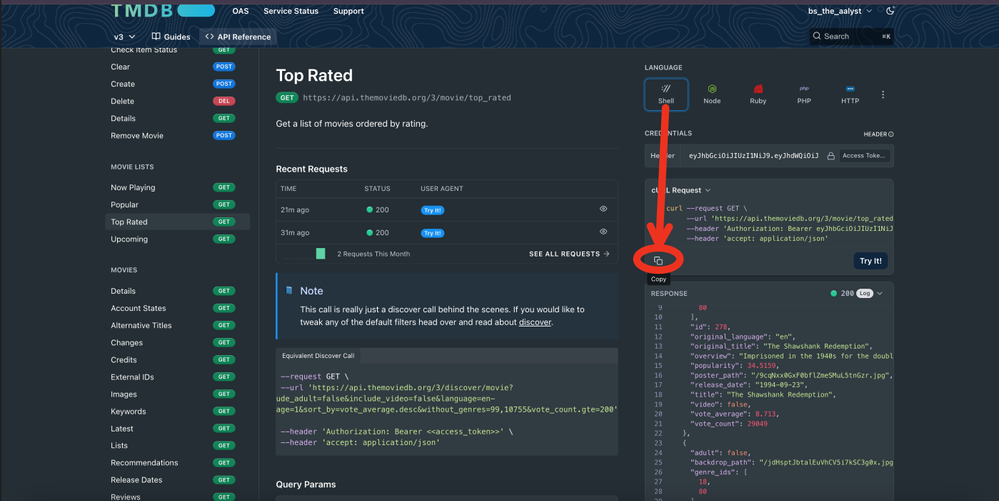The height and width of the screenshot is (501, 999).
Task: Show details for the 21m ago request
Action: click(x=603, y=209)
